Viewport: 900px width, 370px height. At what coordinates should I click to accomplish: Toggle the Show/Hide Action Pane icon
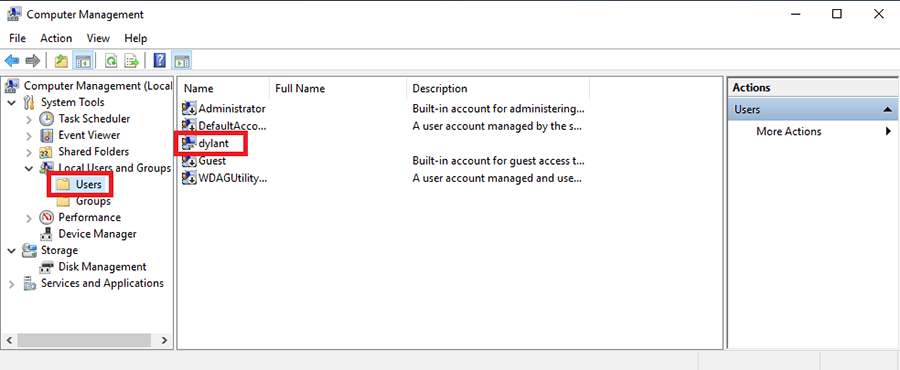click(182, 61)
